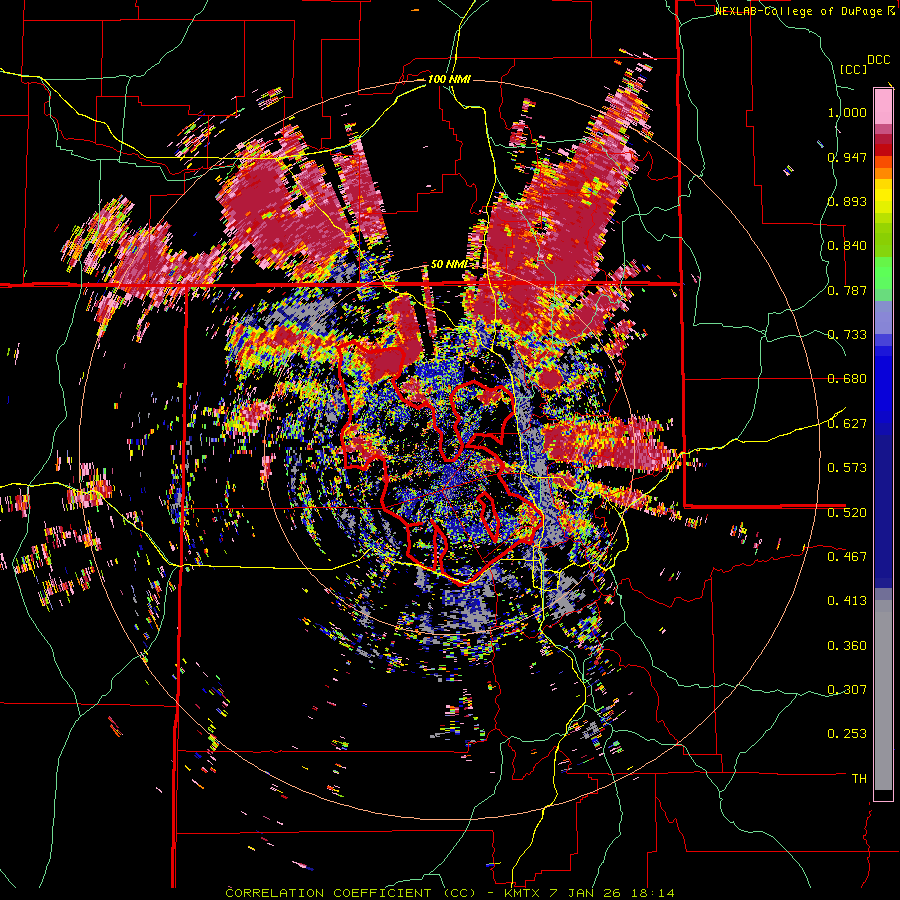Click the CORRELATION COEFFICIENT (CC) title text

pos(351,893)
